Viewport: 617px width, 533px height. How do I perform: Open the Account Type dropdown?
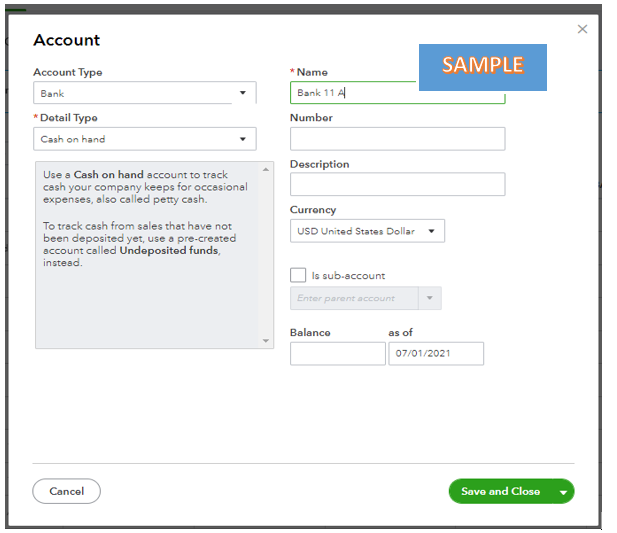click(144, 93)
